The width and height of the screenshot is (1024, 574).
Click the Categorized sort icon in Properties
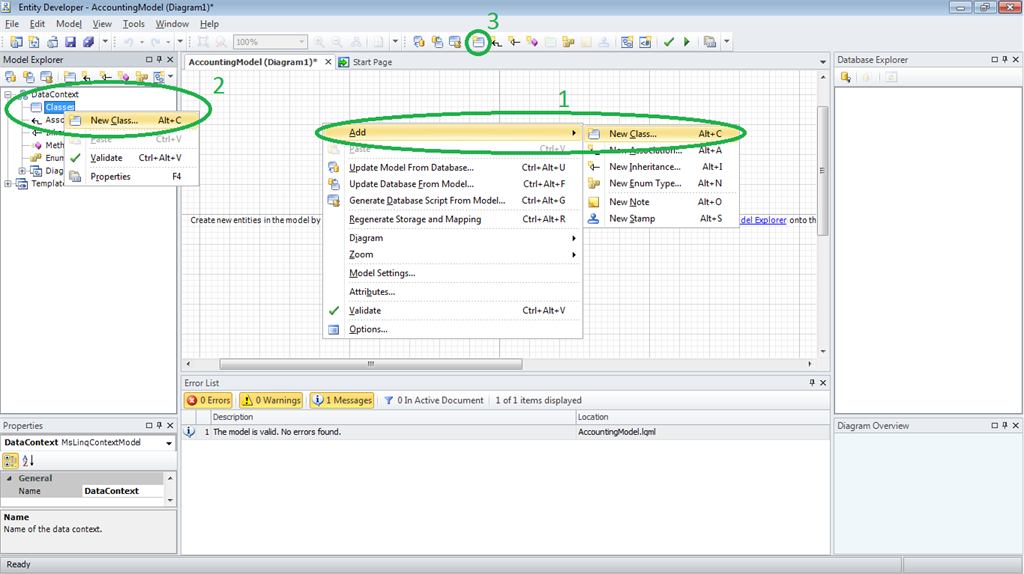[11, 460]
